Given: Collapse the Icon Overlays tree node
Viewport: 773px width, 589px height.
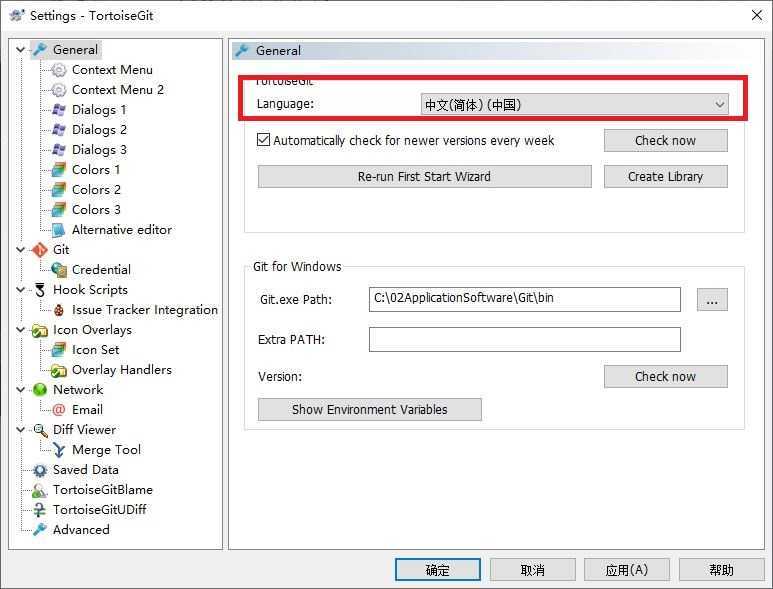Looking at the screenshot, I should 21,330.
